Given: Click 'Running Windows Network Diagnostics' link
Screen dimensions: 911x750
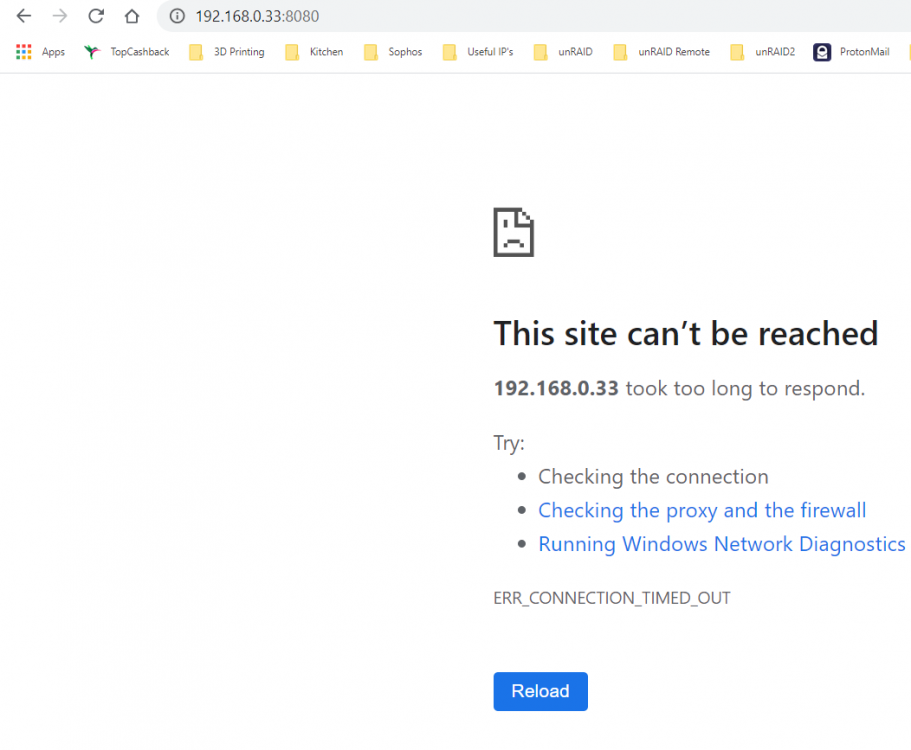Looking at the screenshot, I should tap(722, 544).
